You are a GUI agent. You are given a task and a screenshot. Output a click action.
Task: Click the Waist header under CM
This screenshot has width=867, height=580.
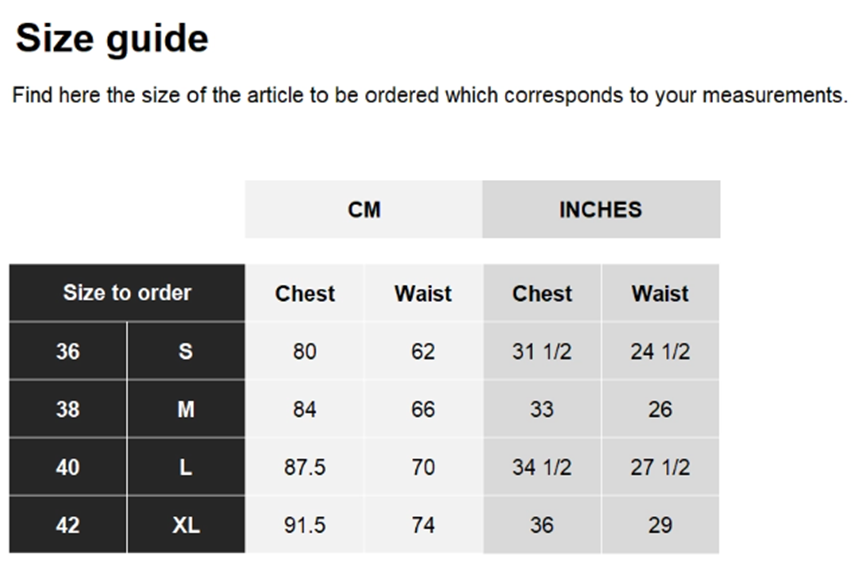click(x=423, y=294)
